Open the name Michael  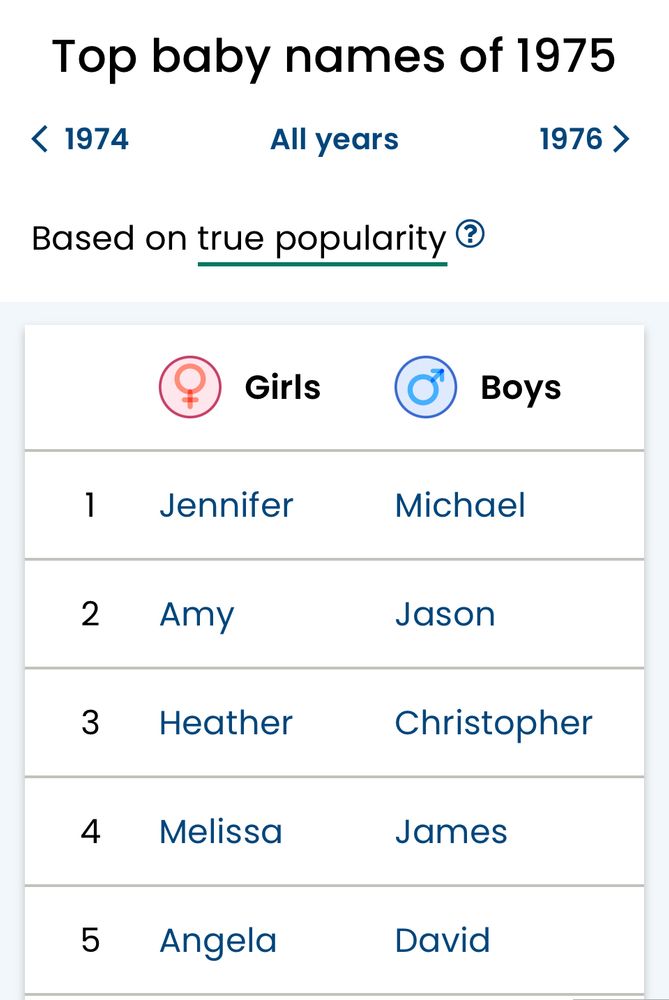click(x=460, y=505)
